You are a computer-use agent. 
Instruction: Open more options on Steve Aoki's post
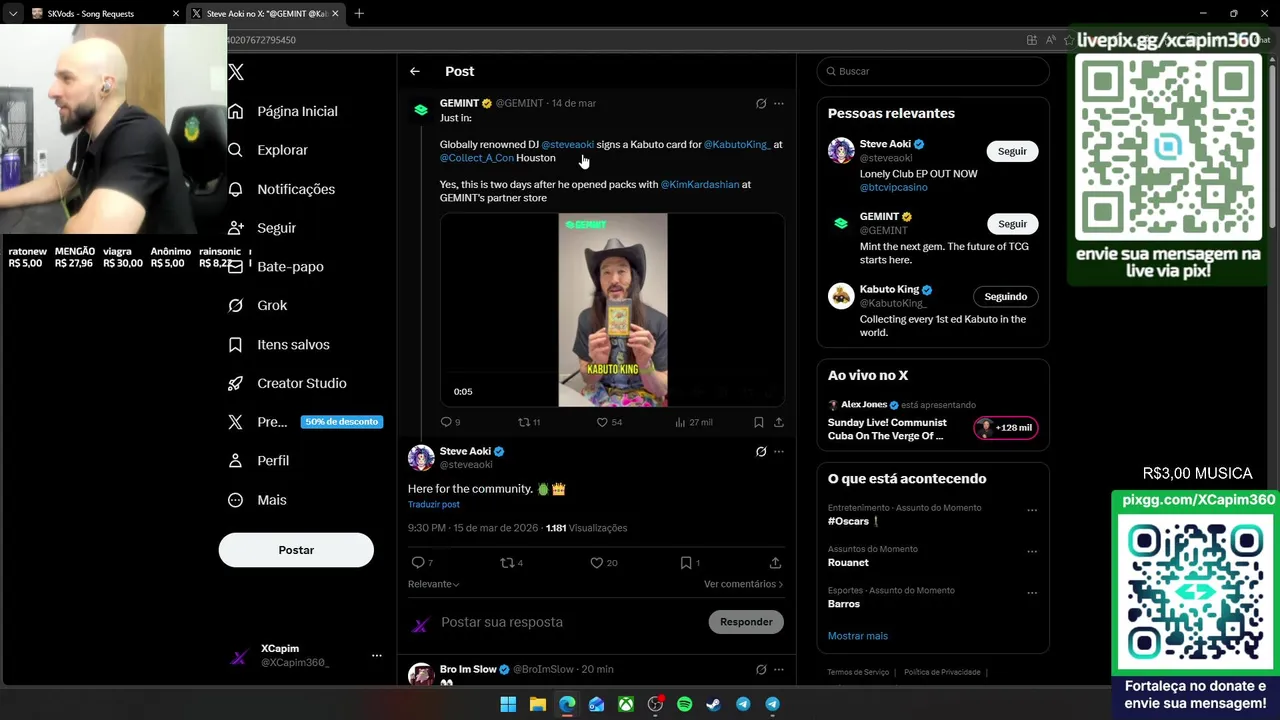(x=779, y=452)
